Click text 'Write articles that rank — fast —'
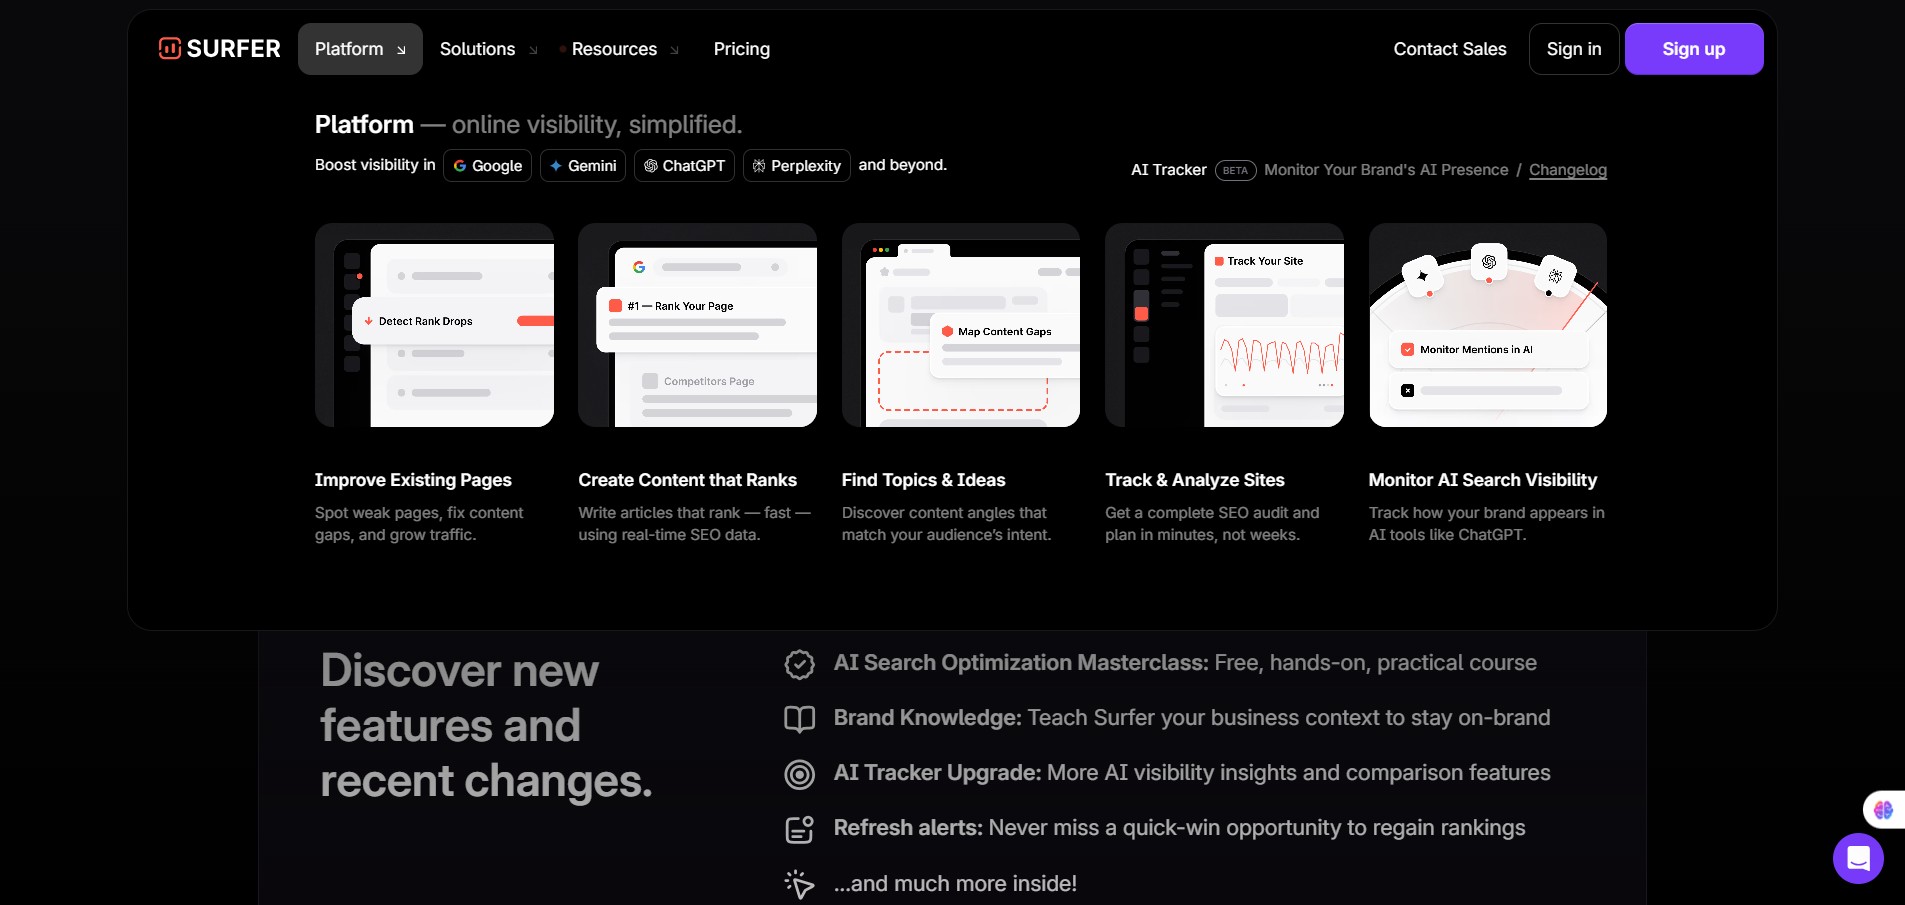The image size is (1905, 905). [694, 513]
